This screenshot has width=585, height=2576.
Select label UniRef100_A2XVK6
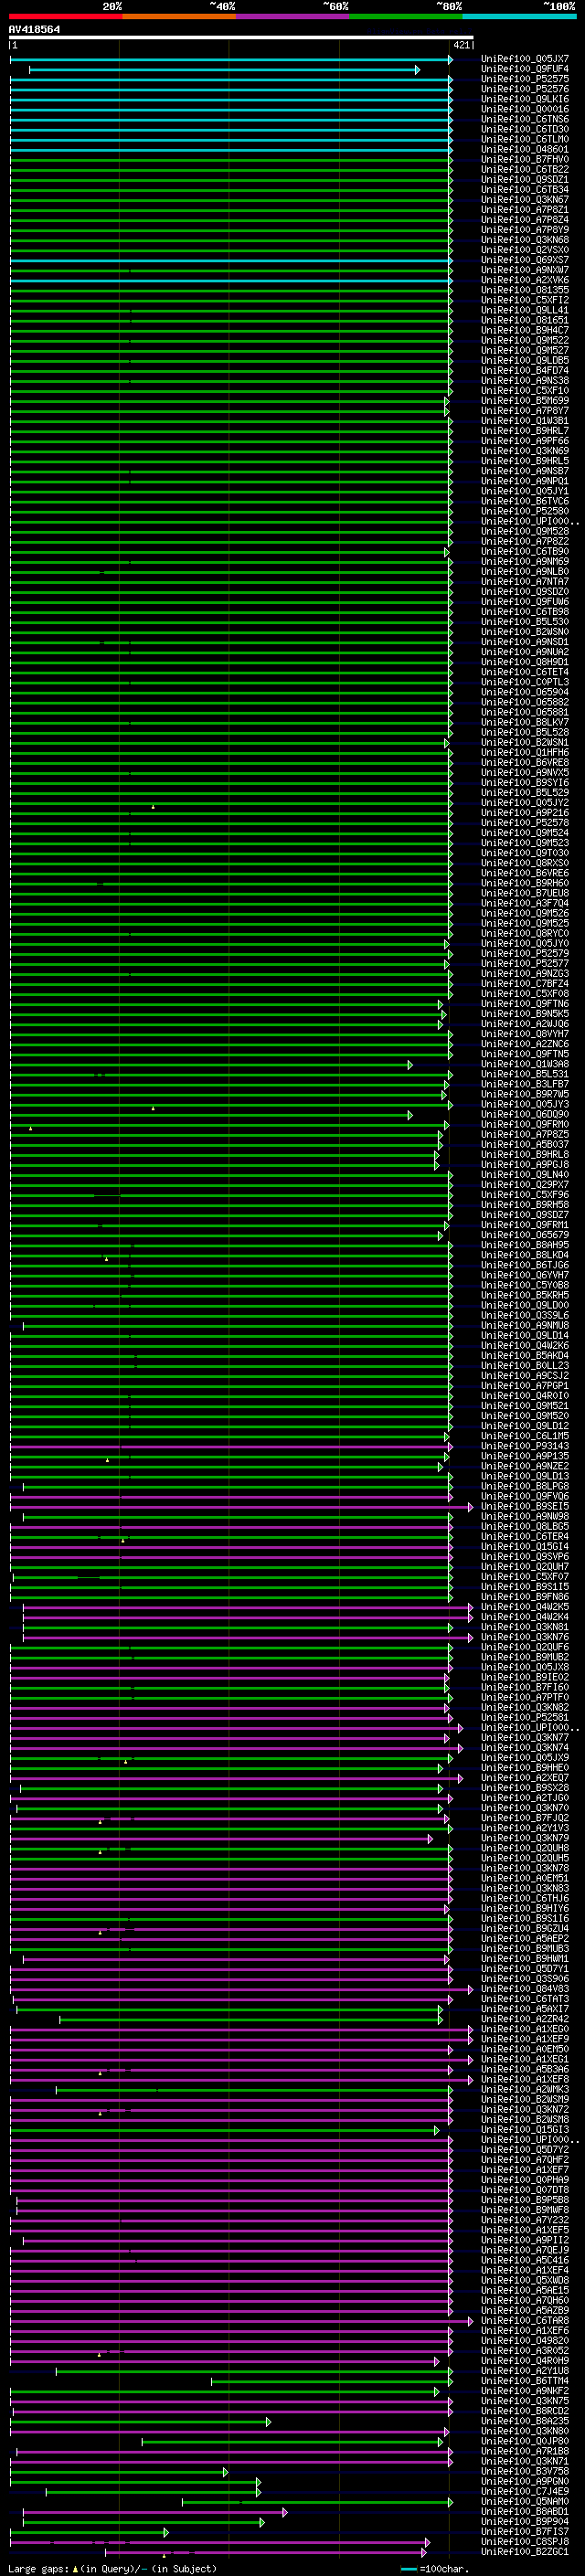tap(525, 281)
